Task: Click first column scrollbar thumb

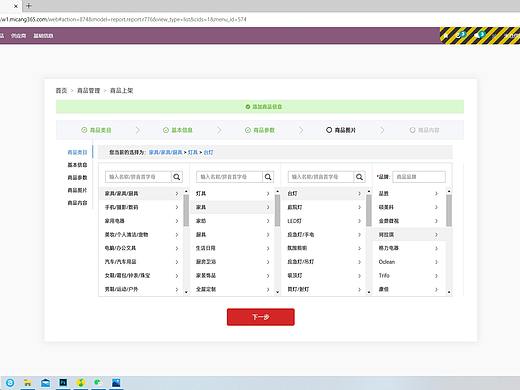Action: 186,210
